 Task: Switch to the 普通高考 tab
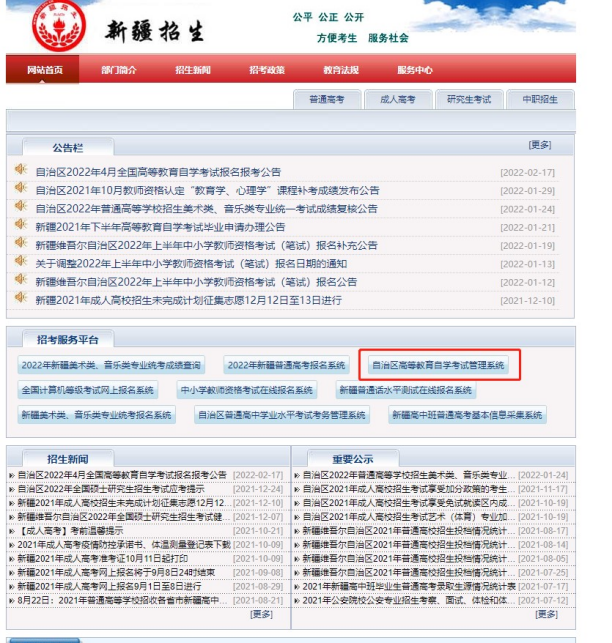point(327,100)
